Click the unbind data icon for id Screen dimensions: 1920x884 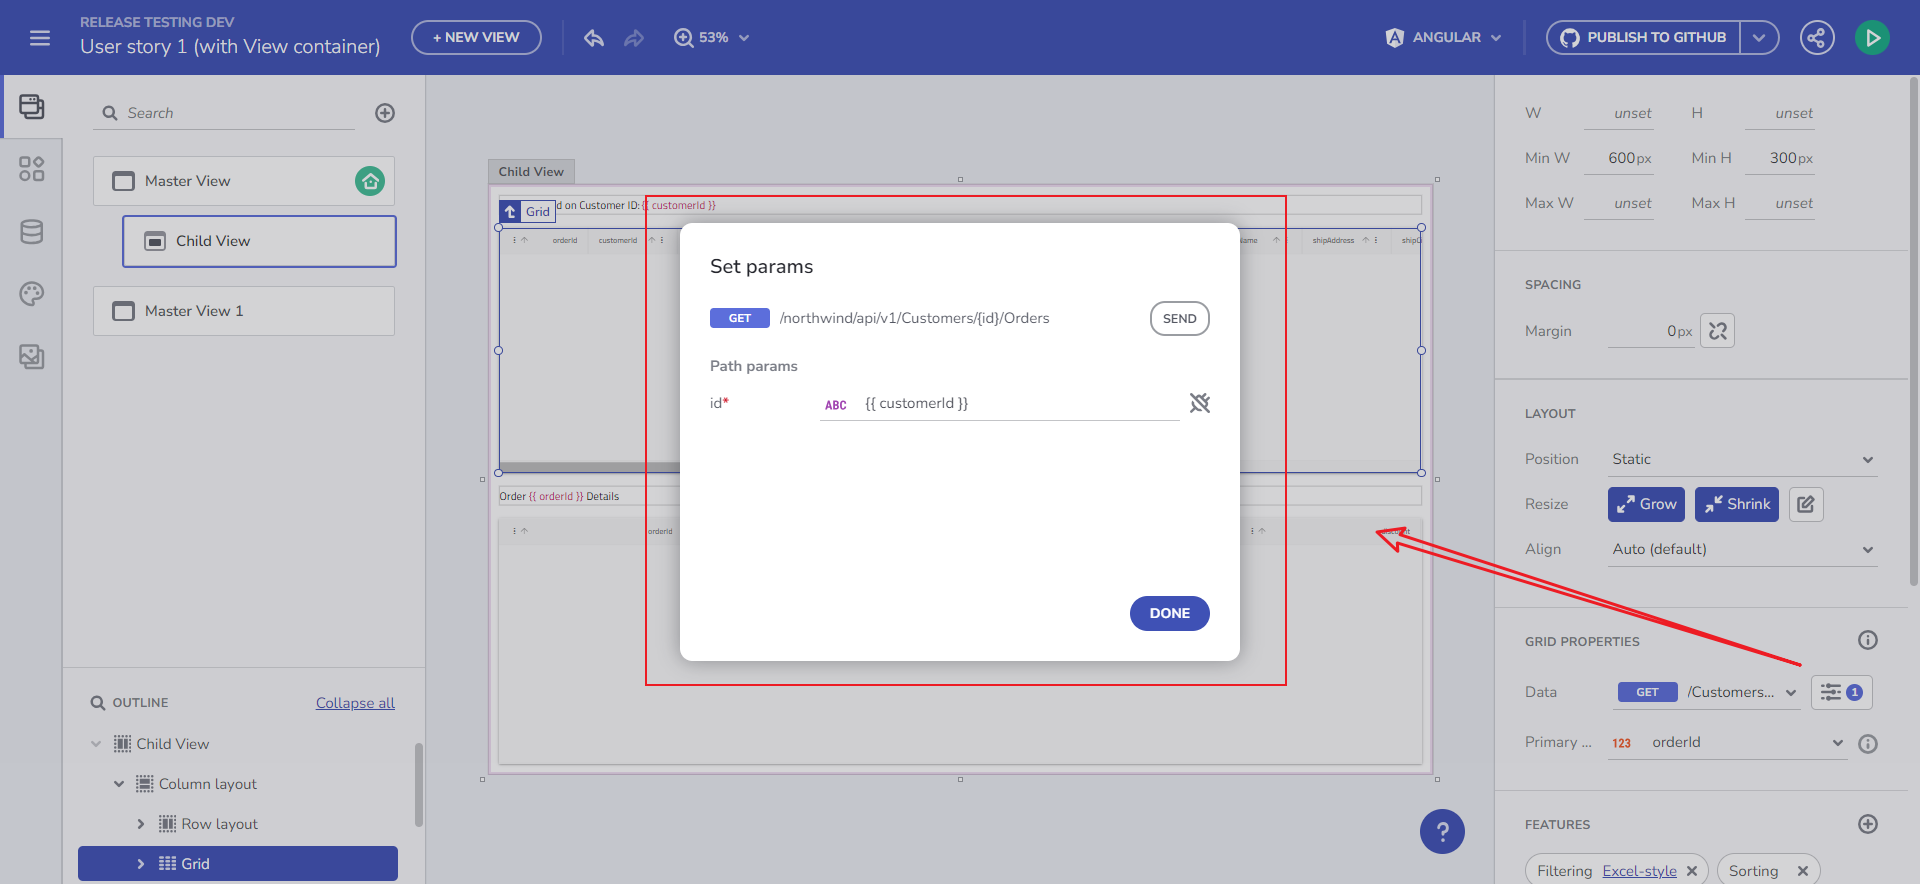[1200, 403]
